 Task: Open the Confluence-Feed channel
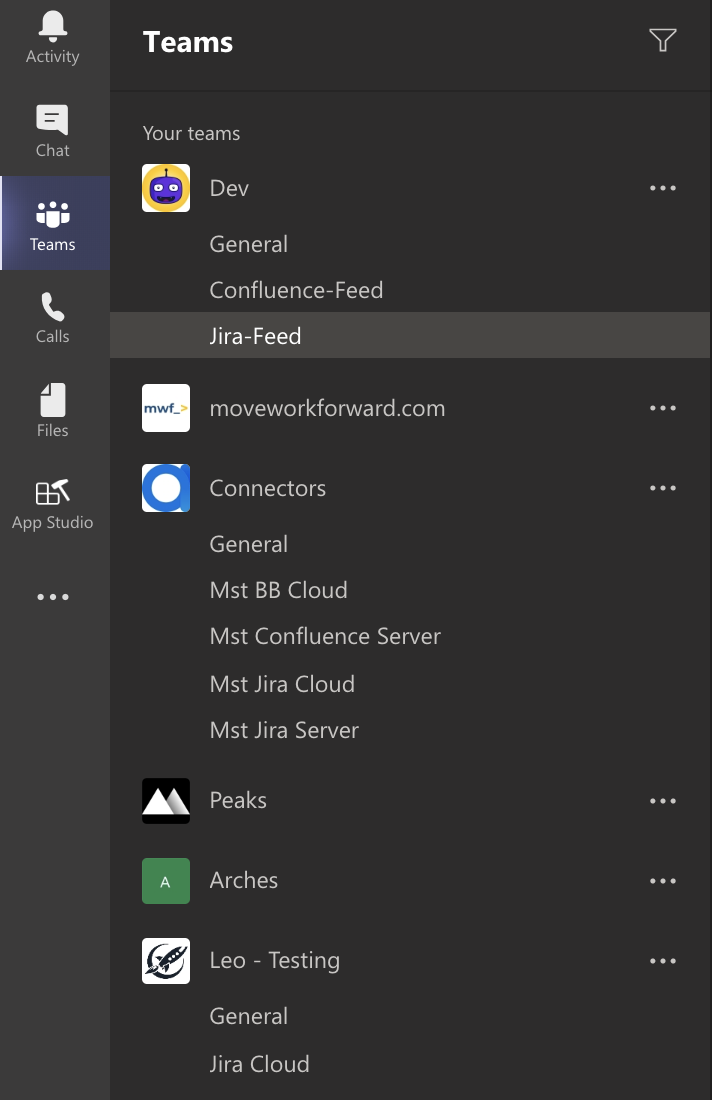(296, 290)
